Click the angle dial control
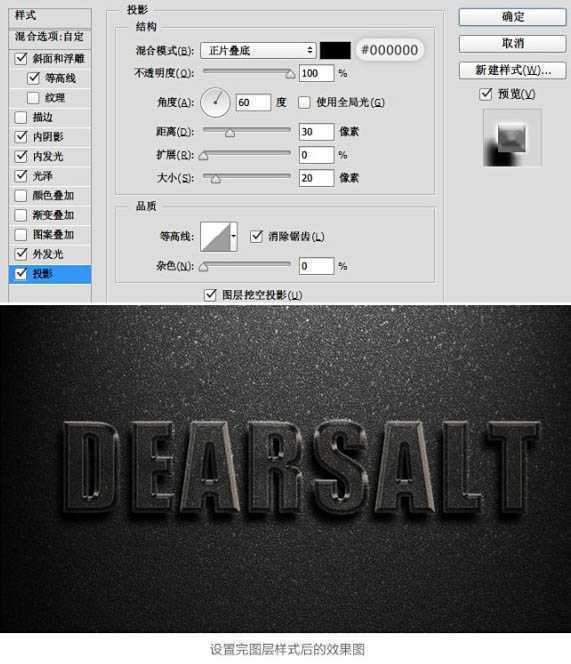This screenshot has width=571, height=664. point(215,102)
